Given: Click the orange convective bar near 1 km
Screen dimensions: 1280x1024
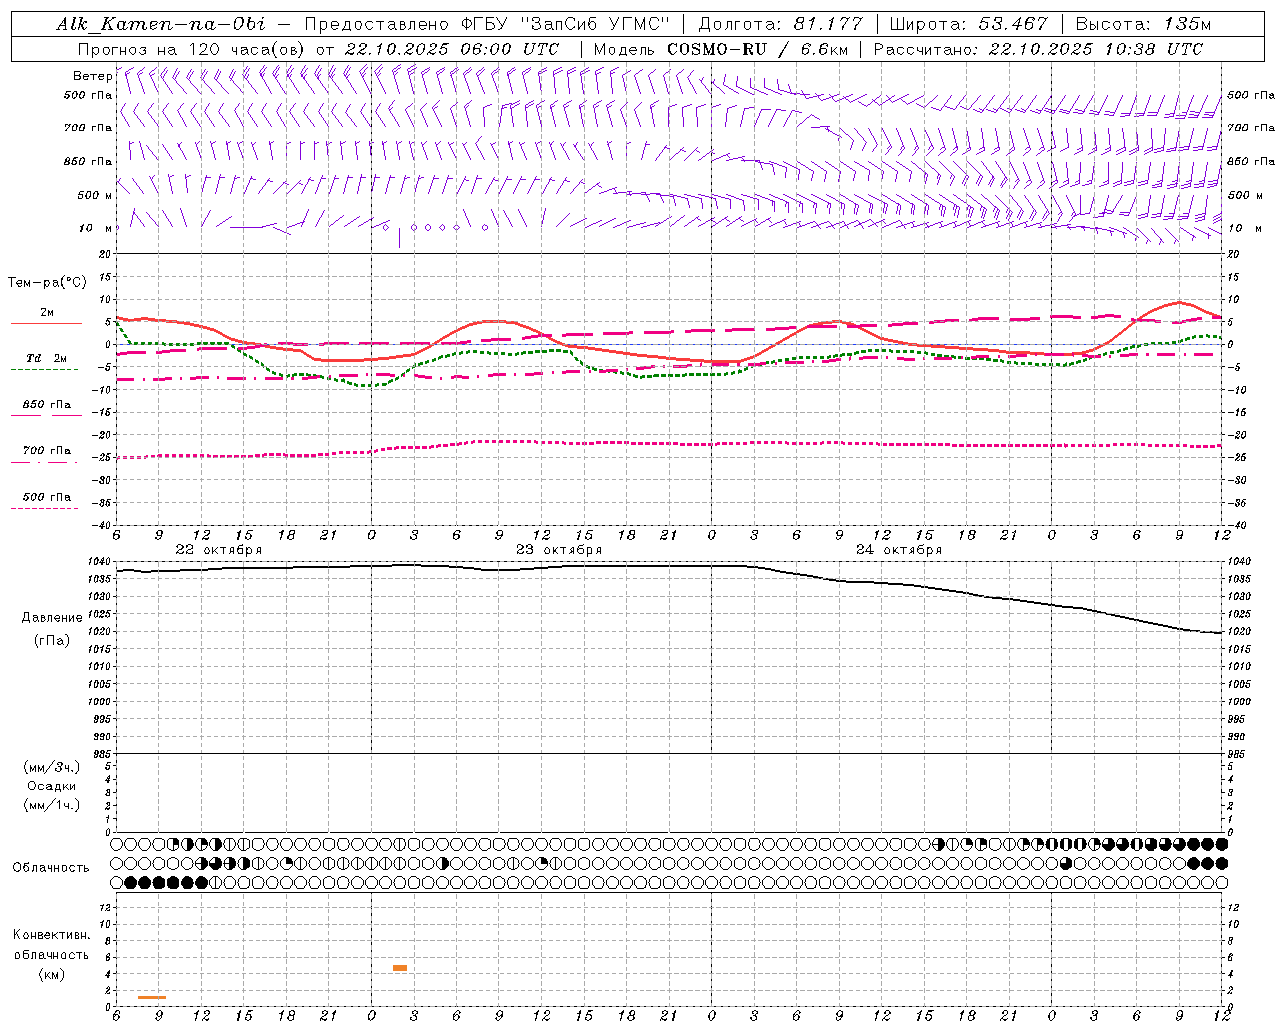Looking at the screenshot, I should (152, 997).
